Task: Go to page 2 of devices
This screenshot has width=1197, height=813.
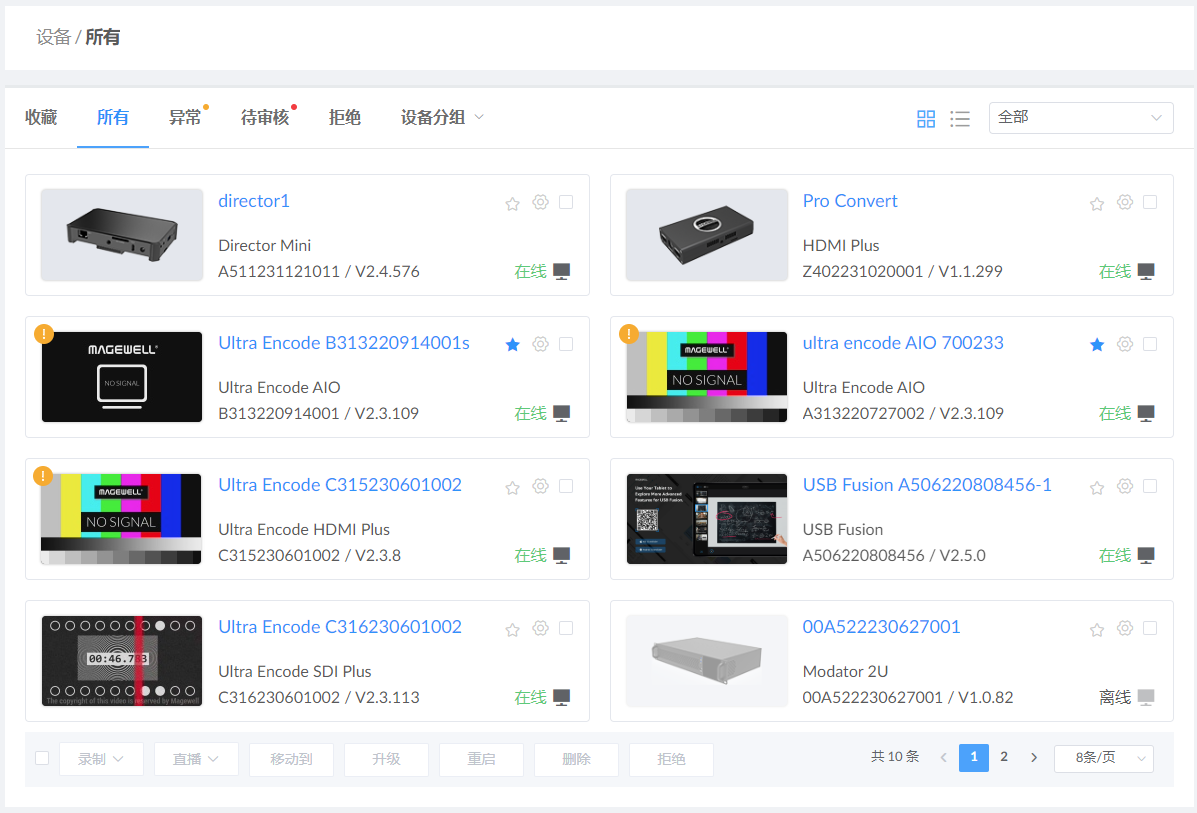Action: click(x=1004, y=757)
